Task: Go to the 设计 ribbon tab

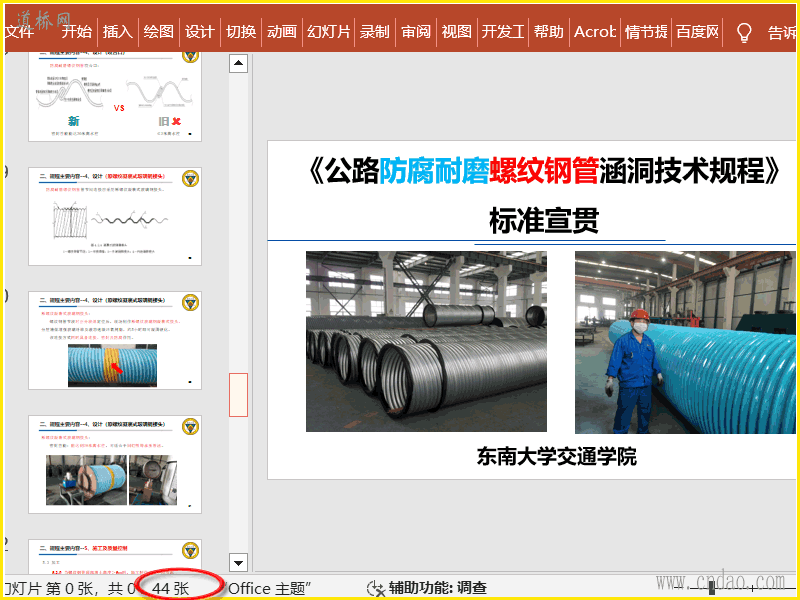Action: 199,32
